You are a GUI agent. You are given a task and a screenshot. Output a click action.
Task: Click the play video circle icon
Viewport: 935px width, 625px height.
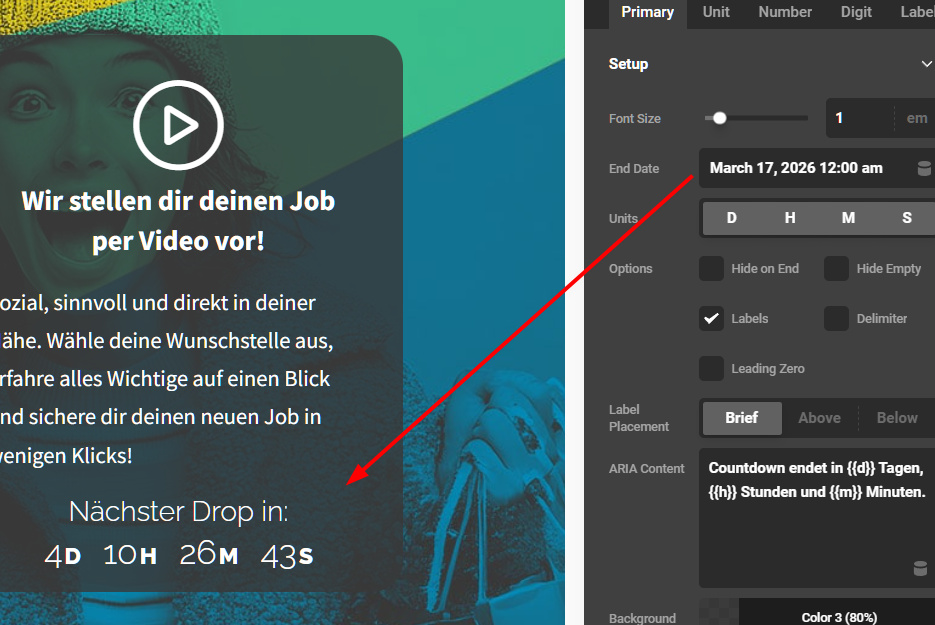point(178,125)
